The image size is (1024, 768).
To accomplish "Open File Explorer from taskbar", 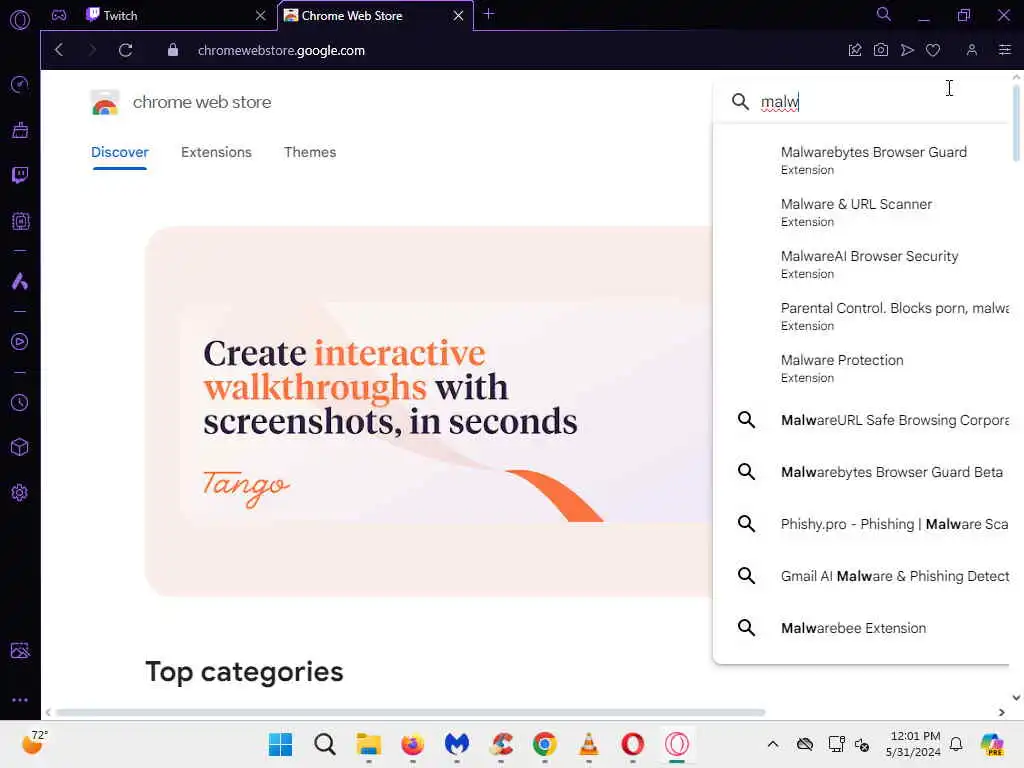I will coord(368,744).
